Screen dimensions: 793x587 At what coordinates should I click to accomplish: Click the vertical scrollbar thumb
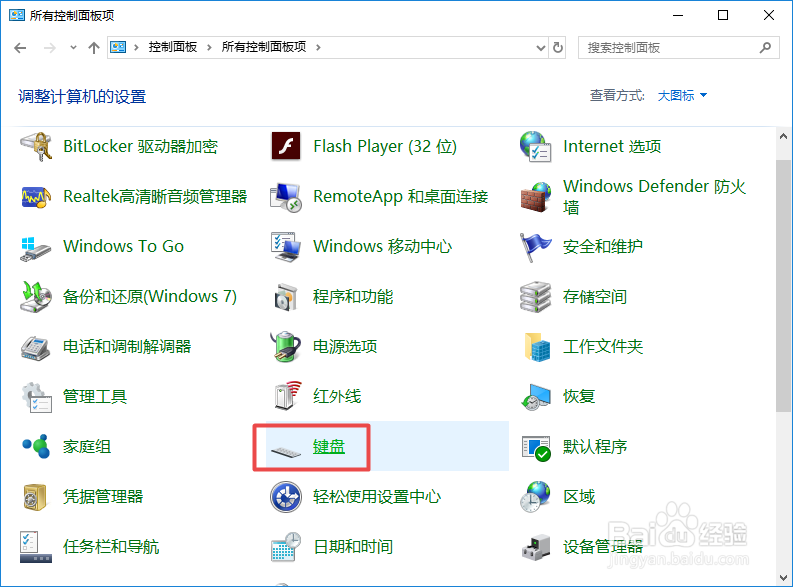click(x=783, y=286)
